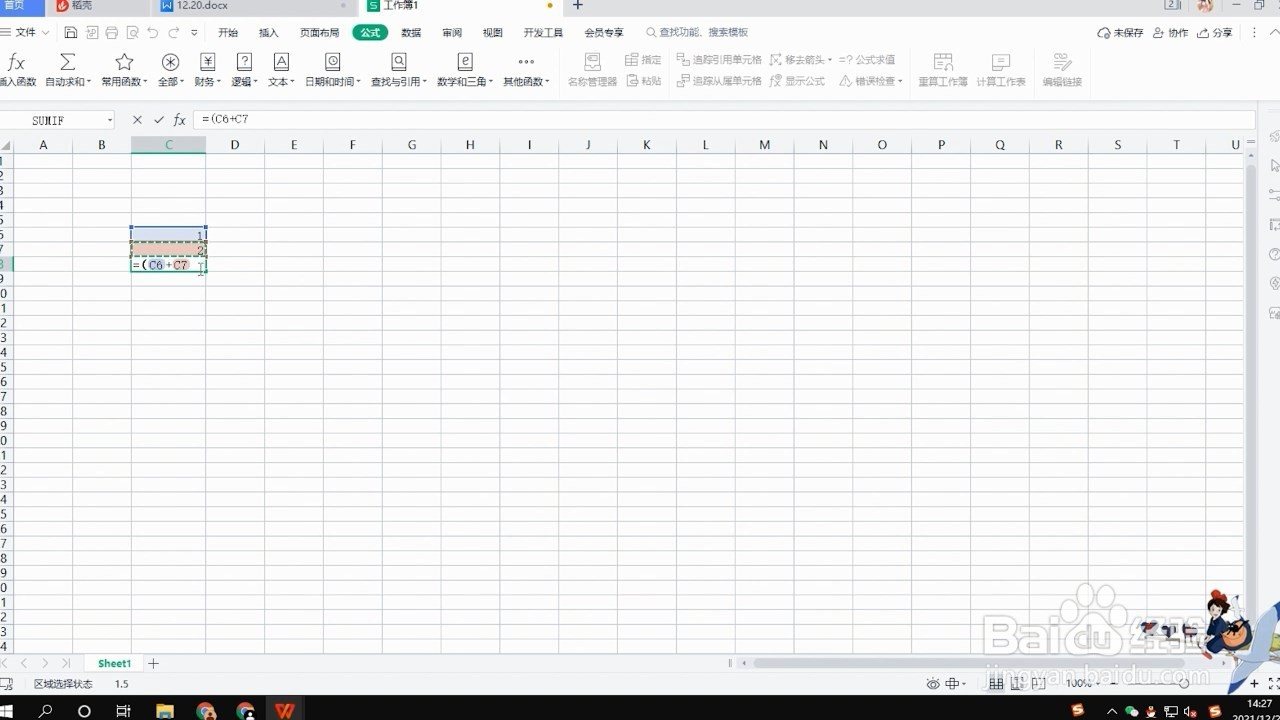Open reading mode crosshair dropdown in status bar

point(956,684)
